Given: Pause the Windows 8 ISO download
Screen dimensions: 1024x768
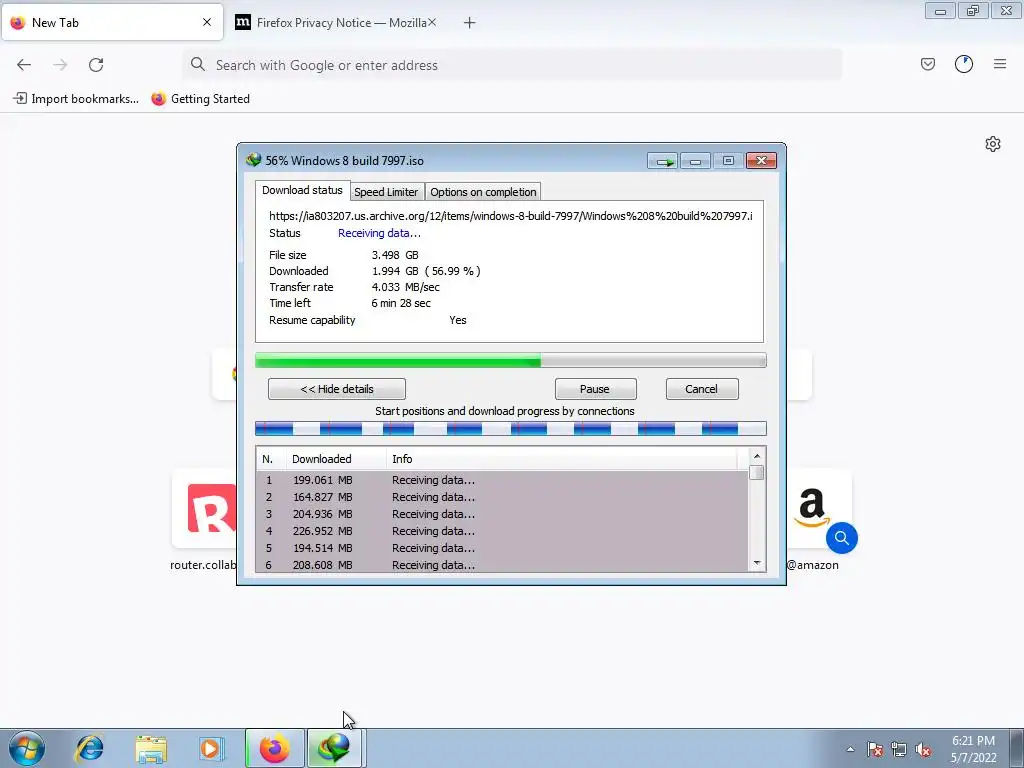Looking at the screenshot, I should (595, 389).
